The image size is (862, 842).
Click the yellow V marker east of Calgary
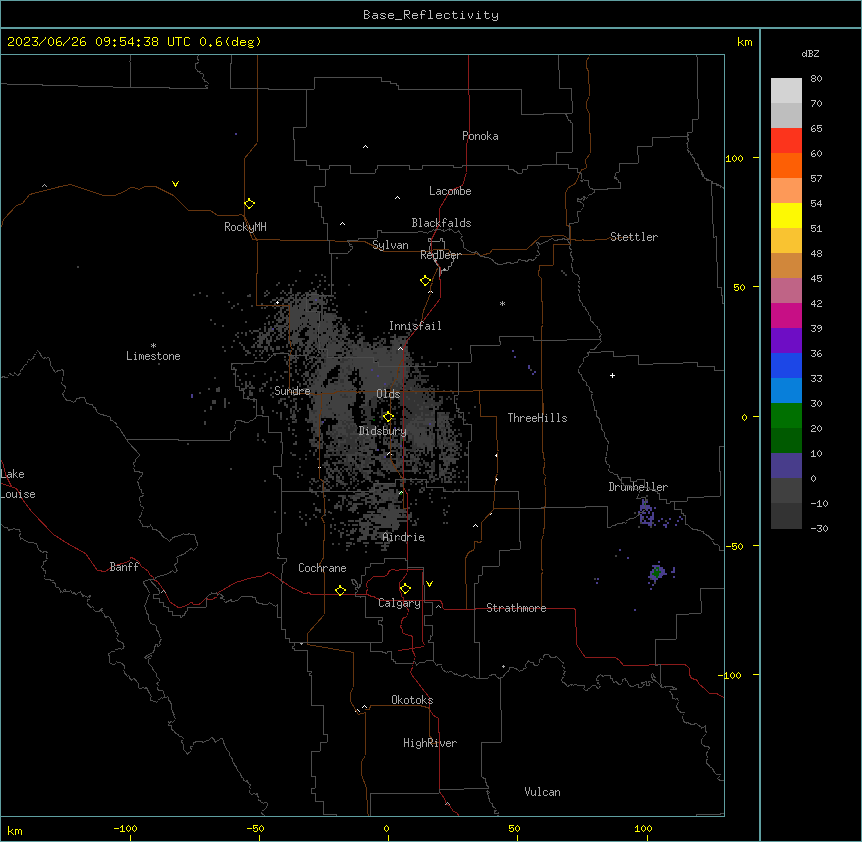click(x=429, y=584)
